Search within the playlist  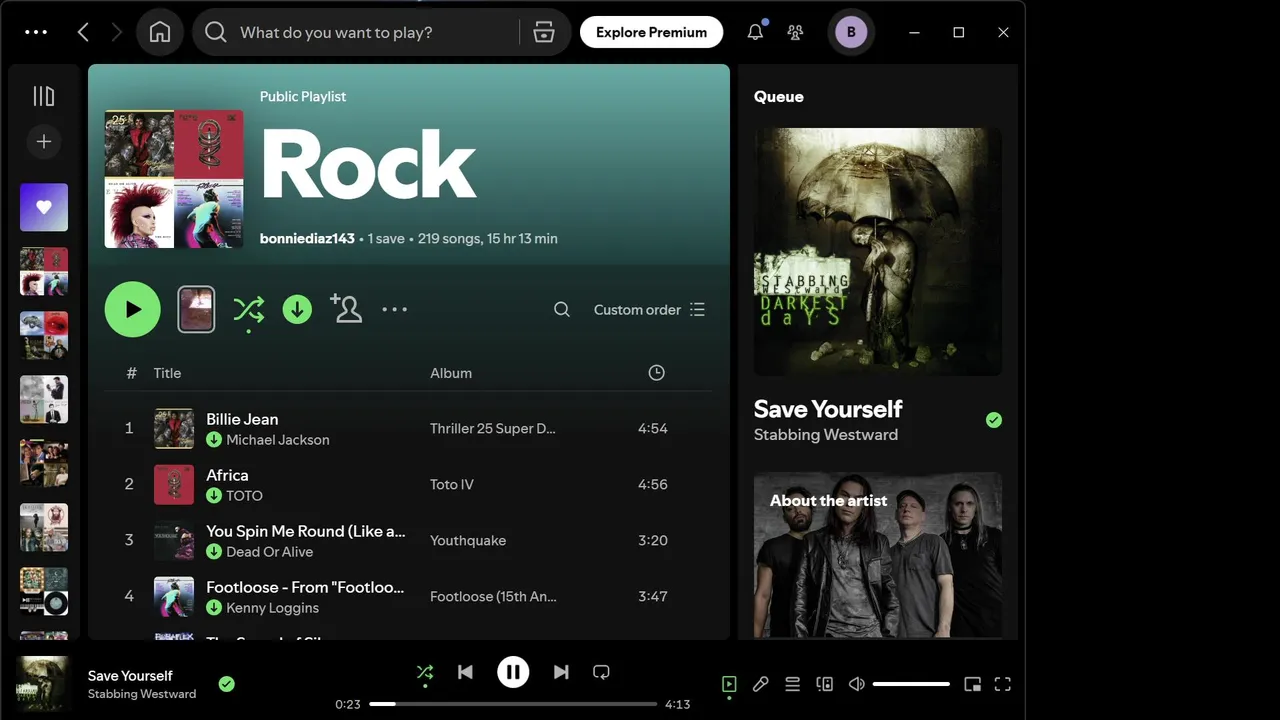(x=562, y=310)
